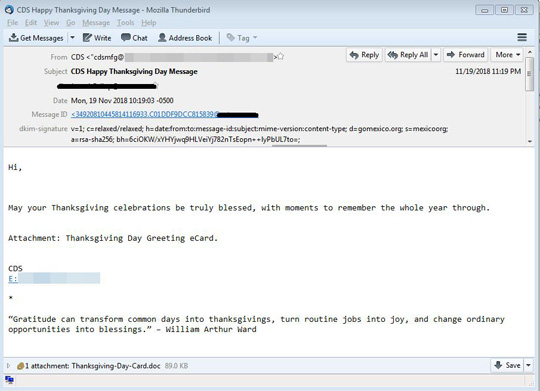Image resolution: width=540 pixels, height=391 pixels.
Task: Click the received time 11/19/2018 11:19 PM
Action: pyautogui.click(x=488, y=71)
